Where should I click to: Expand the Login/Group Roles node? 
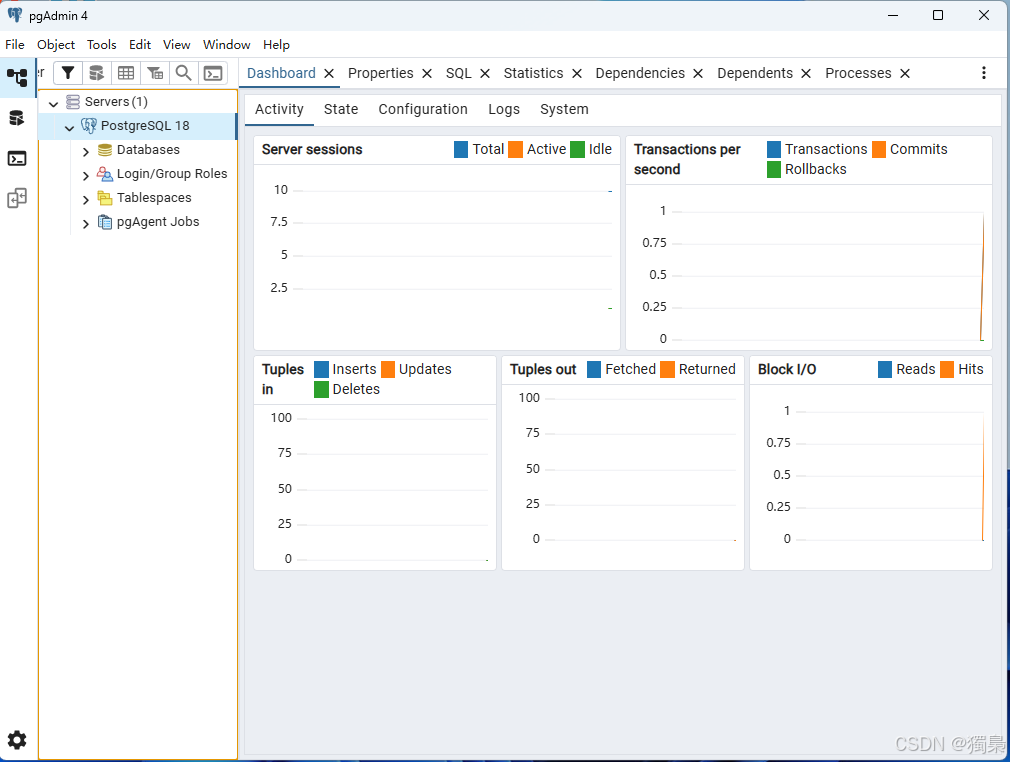[86, 175]
